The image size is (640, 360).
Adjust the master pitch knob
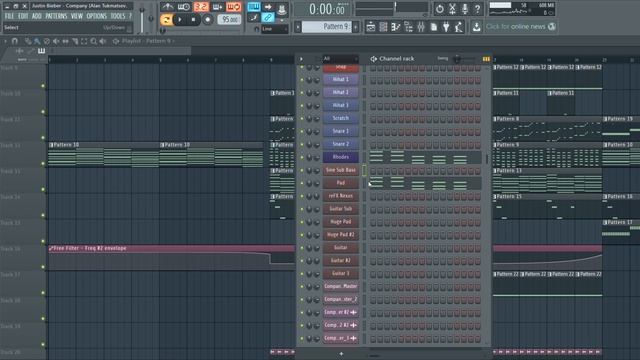pyautogui.click(x=151, y=19)
